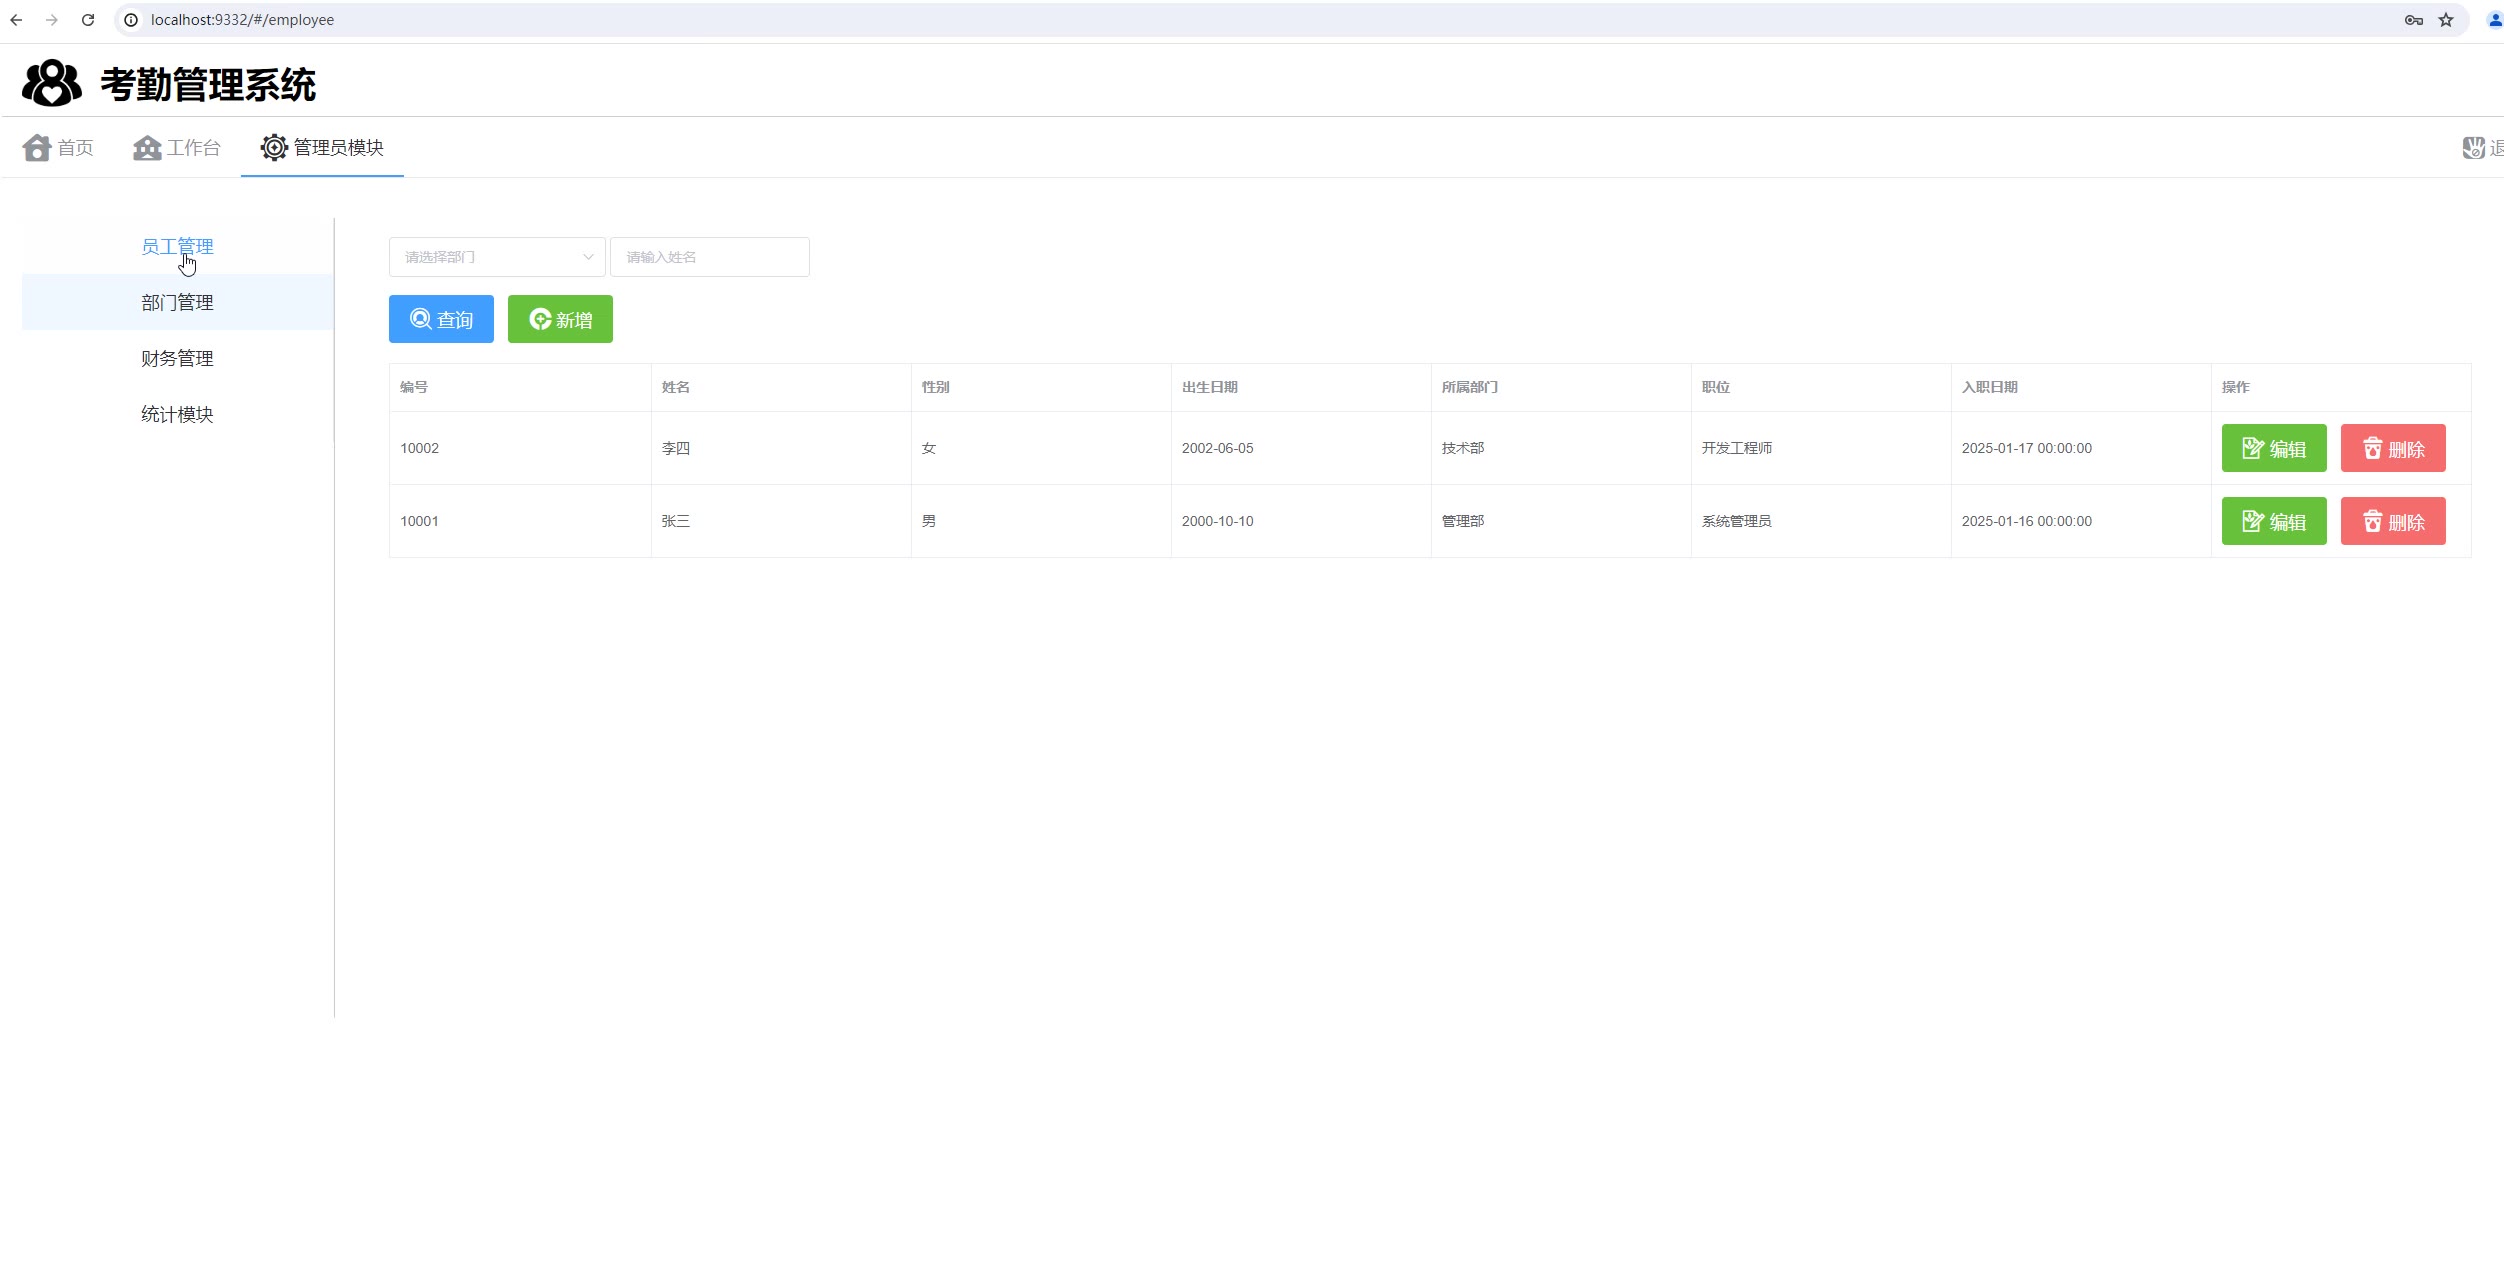Expand the 请选择部门 department dropdown
This screenshot has width=2504, height=1276.
pos(497,257)
